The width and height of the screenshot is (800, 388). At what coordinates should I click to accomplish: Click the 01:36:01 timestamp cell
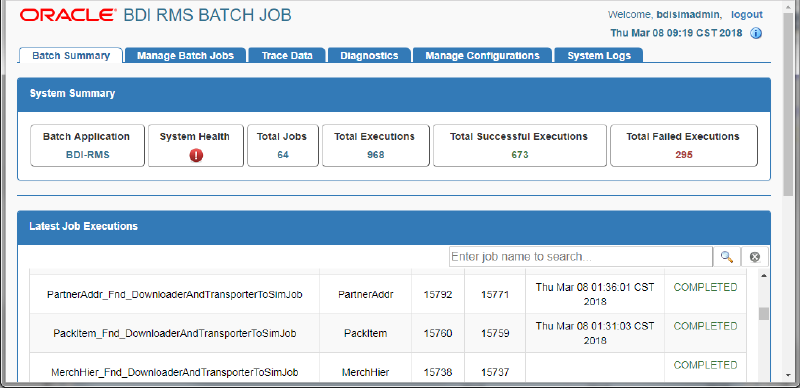595,294
